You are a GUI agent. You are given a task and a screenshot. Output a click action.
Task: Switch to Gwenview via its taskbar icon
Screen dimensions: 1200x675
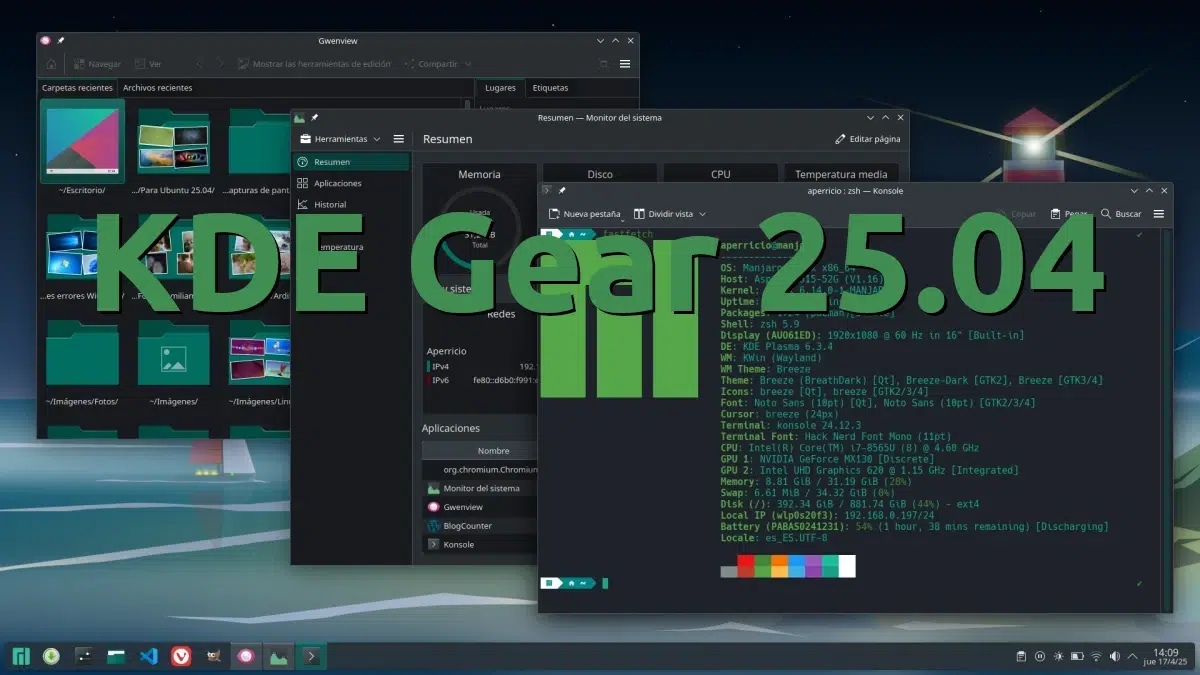246,657
